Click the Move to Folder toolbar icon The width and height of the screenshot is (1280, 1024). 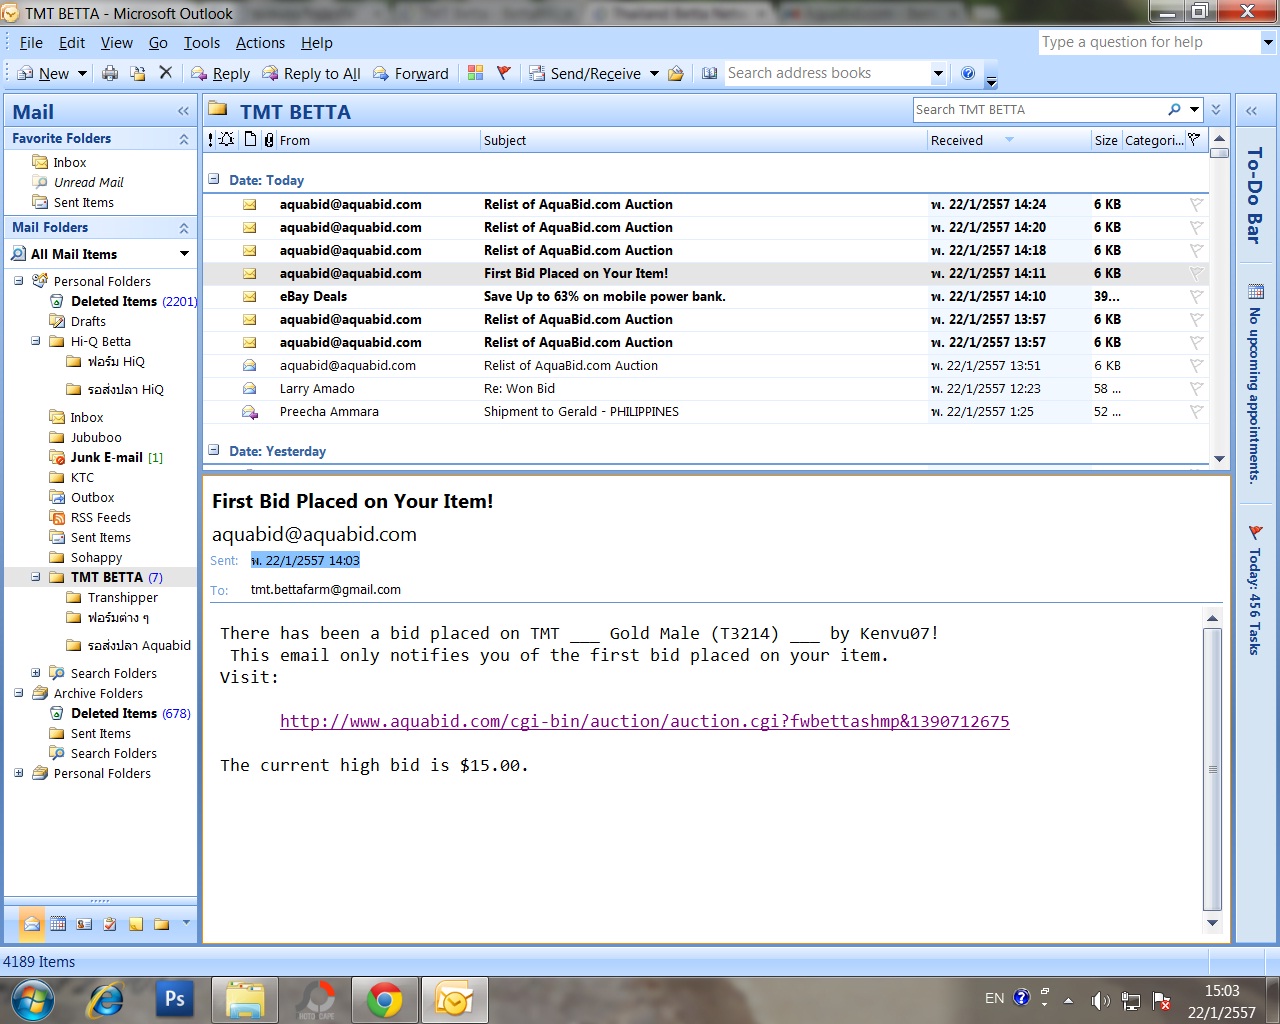pyautogui.click(x=138, y=73)
